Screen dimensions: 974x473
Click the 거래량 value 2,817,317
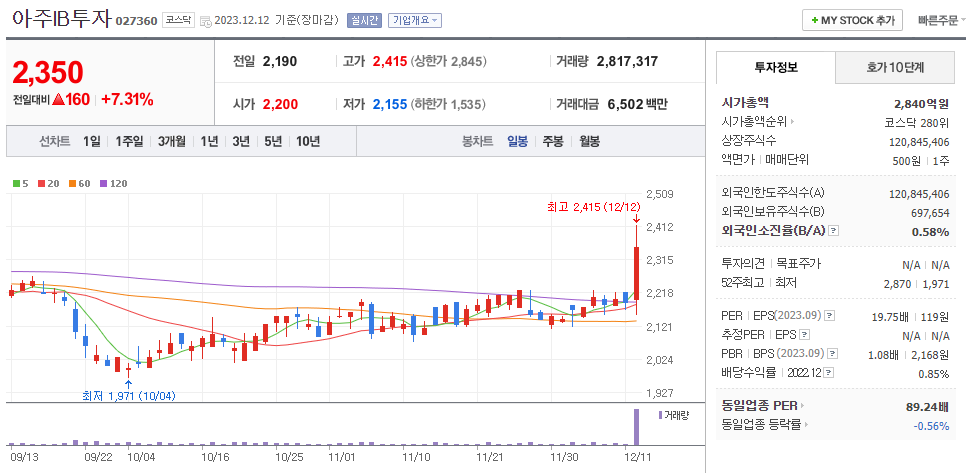(x=627, y=62)
